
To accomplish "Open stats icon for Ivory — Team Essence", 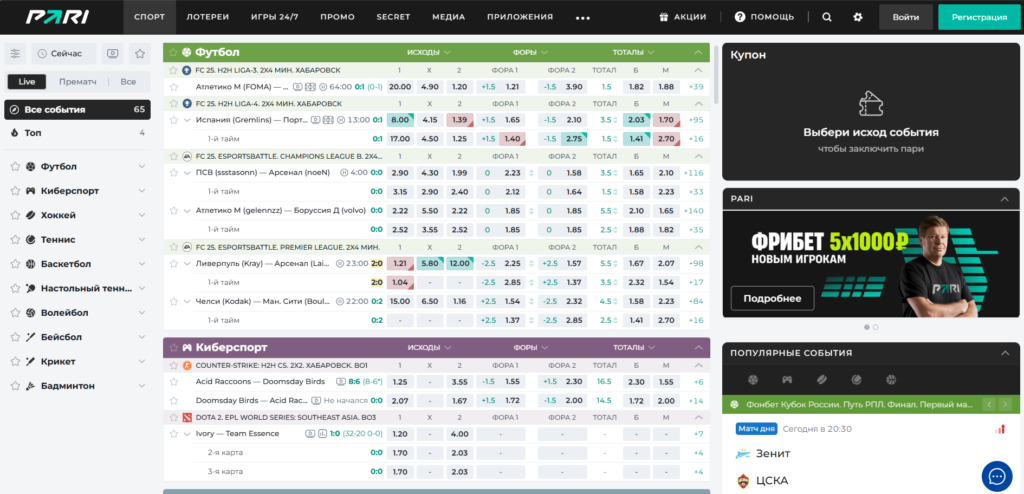I will (x=322, y=433).
